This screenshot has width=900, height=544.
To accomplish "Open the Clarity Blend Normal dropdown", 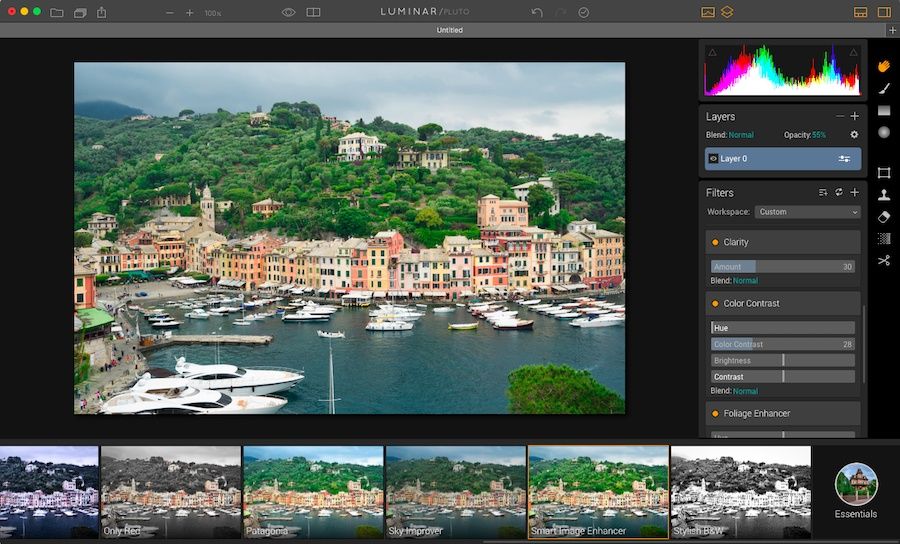I will [746, 281].
